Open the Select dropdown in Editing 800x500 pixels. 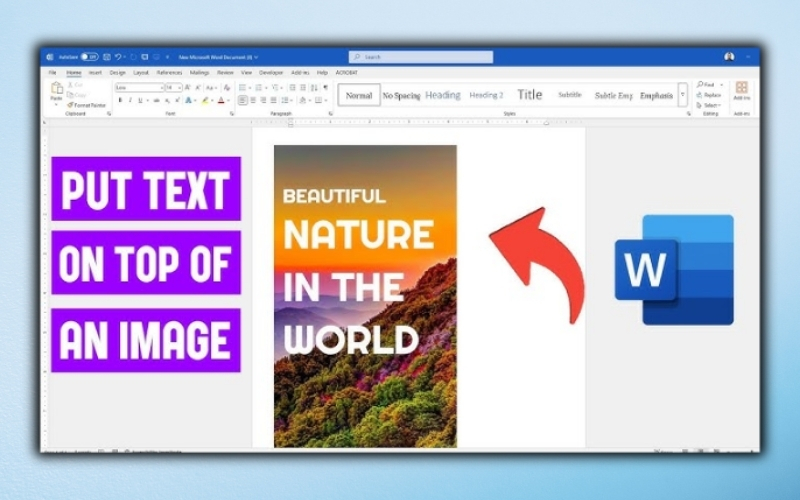point(709,105)
